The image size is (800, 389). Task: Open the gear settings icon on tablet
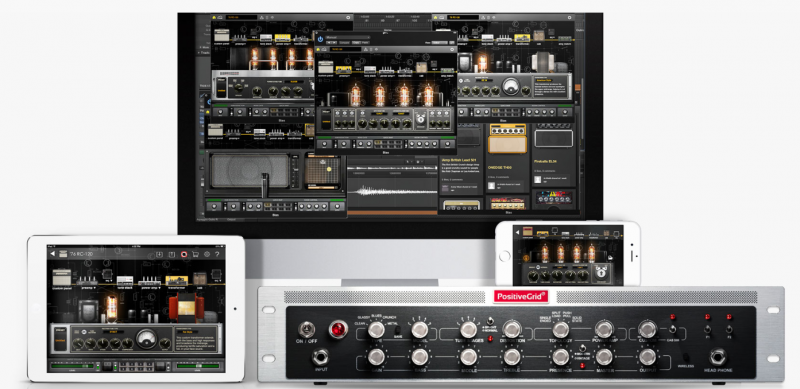tap(207, 254)
